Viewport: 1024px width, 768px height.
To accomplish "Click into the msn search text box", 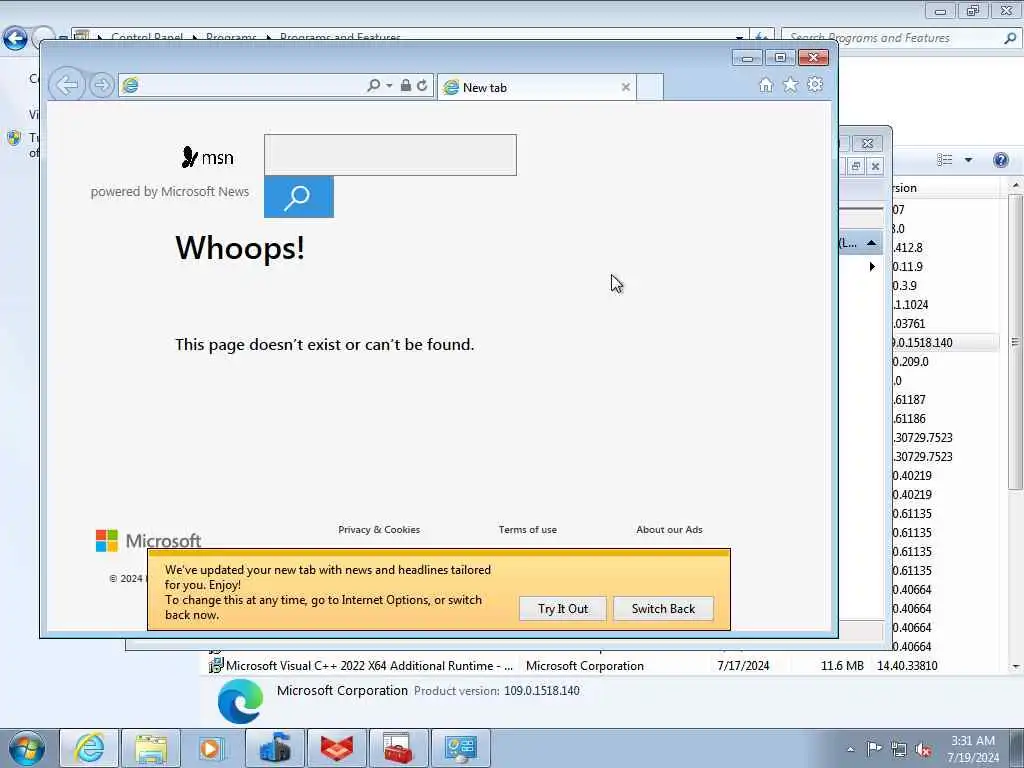I will (x=390, y=155).
